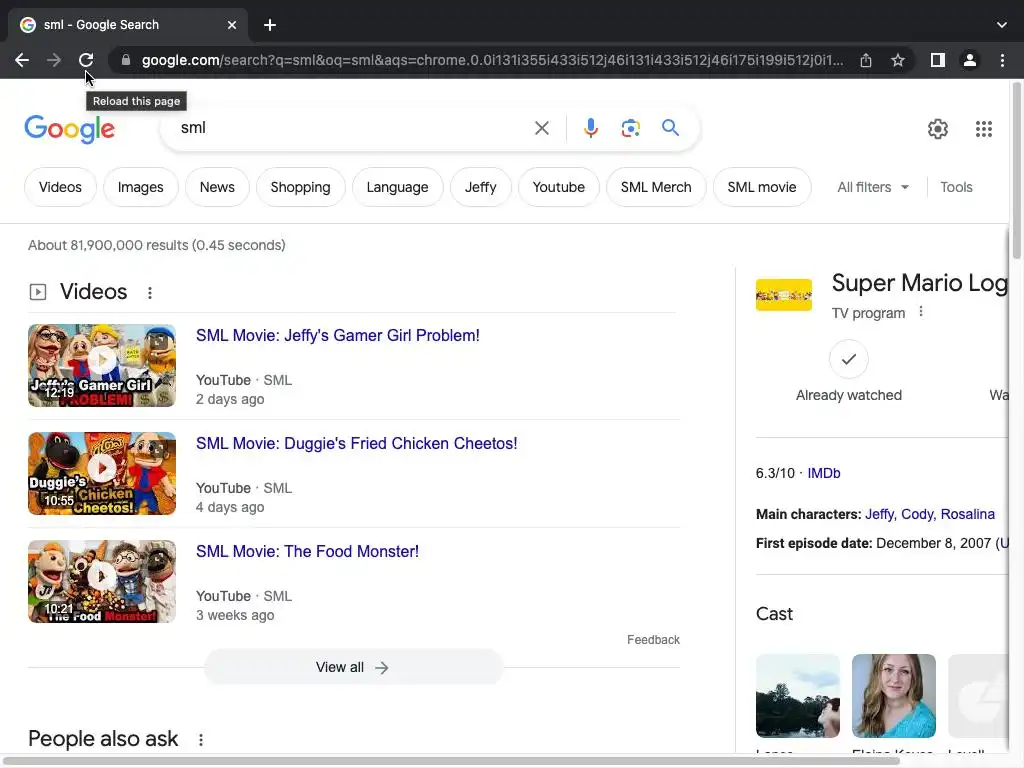
Task: Select the Language filter chip
Action: click(x=397, y=187)
